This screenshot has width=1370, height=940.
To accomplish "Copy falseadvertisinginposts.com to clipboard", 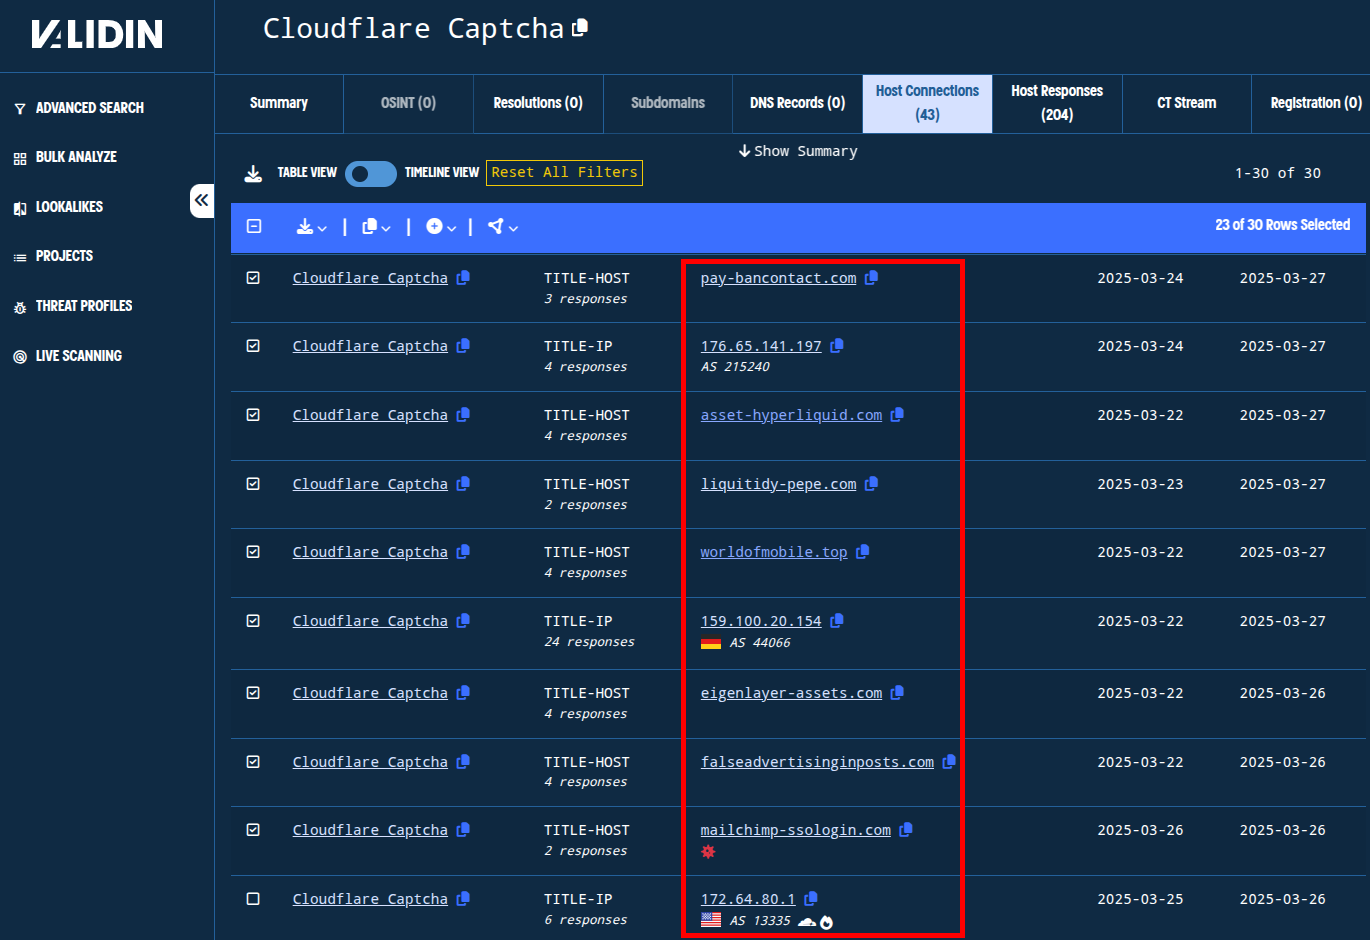I will [949, 762].
